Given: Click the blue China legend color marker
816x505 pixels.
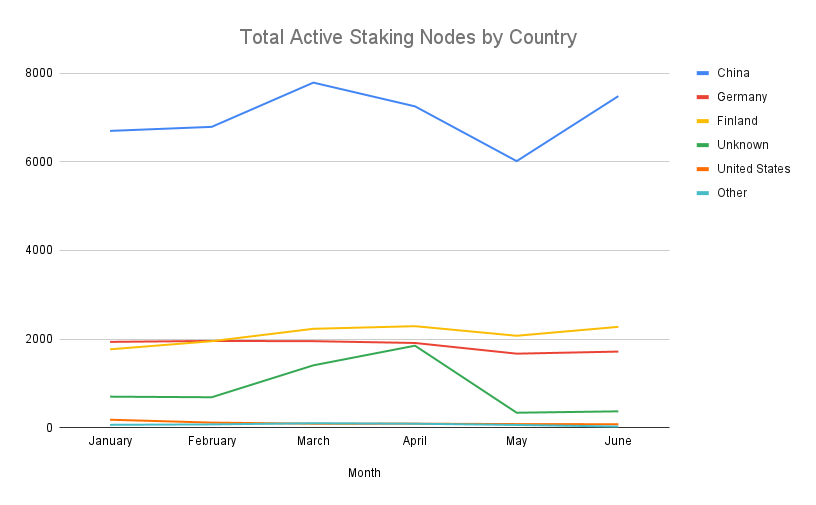Looking at the screenshot, I should point(702,73).
